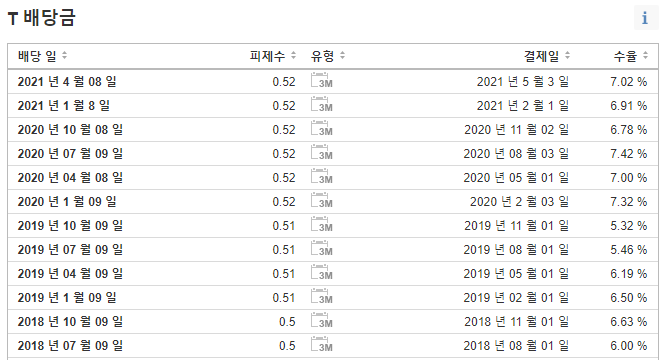This screenshot has width=664, height=360.
Task: Select date 2019 년 07 월 09 일
Action: (70, 249)
